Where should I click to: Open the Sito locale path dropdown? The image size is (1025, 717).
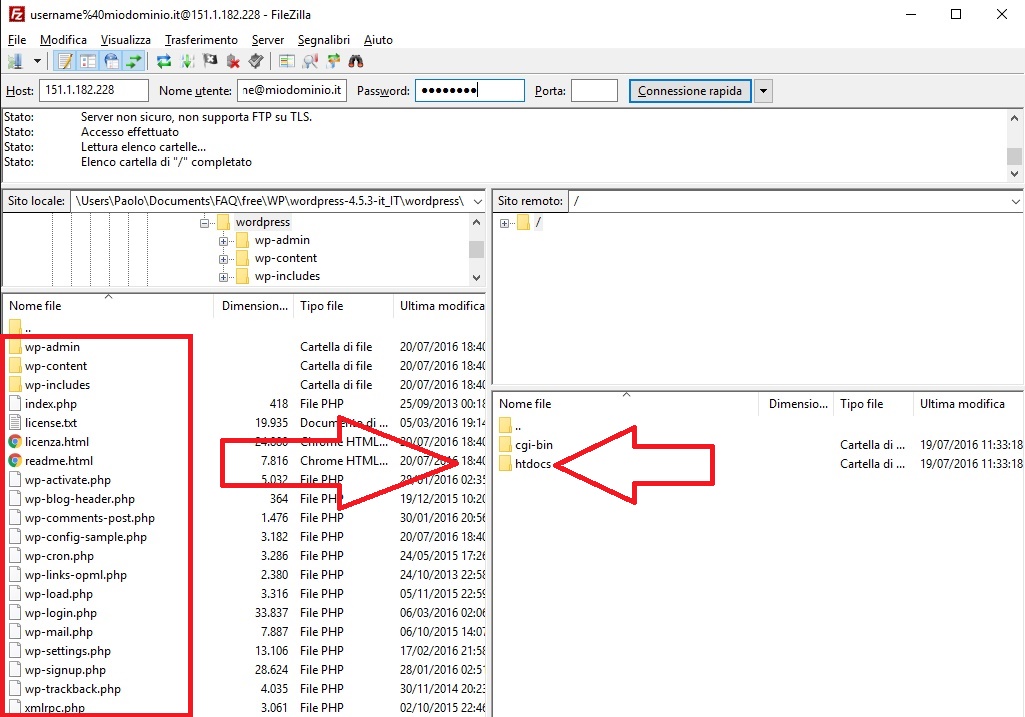click(x=478, y=201)
